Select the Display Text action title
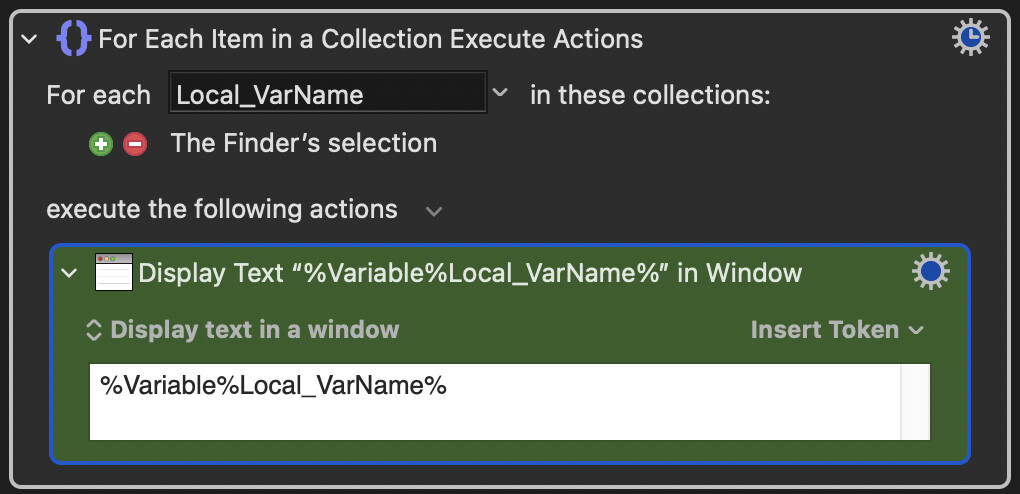The image size is (1020, 494). point(470,273)
